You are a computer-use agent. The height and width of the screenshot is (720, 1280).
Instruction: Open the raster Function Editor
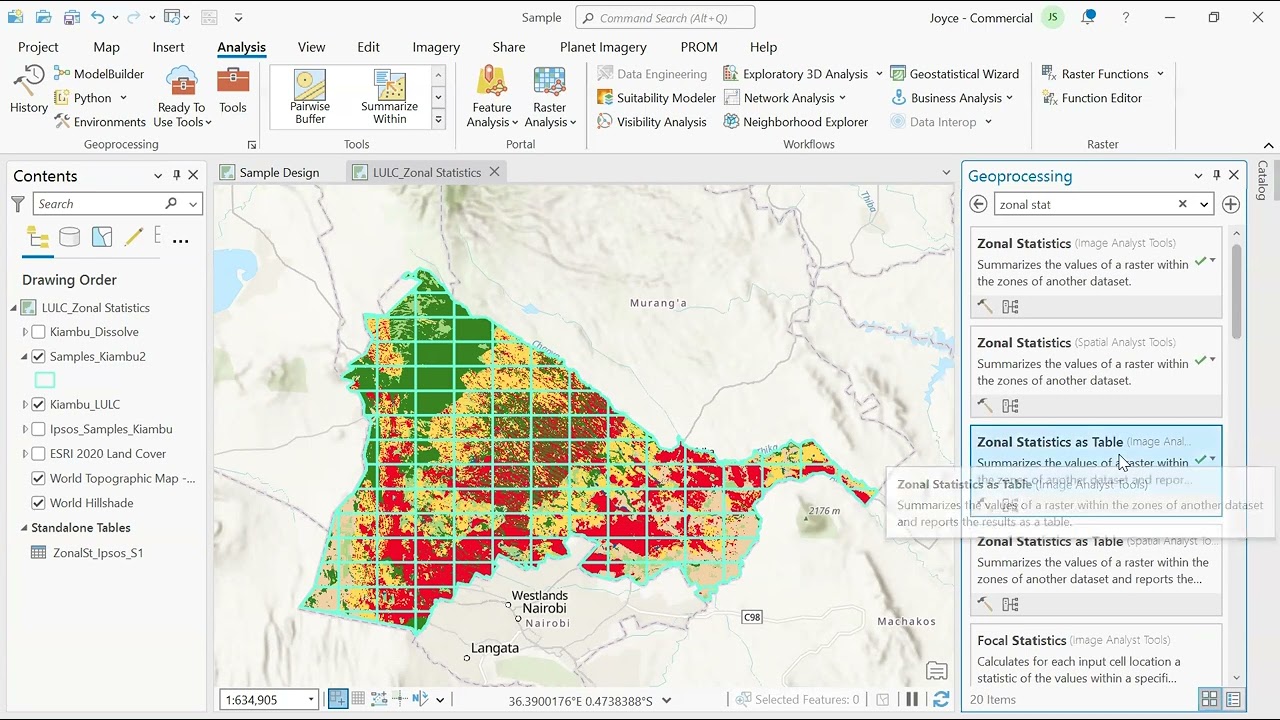(x=1092, y=98)
